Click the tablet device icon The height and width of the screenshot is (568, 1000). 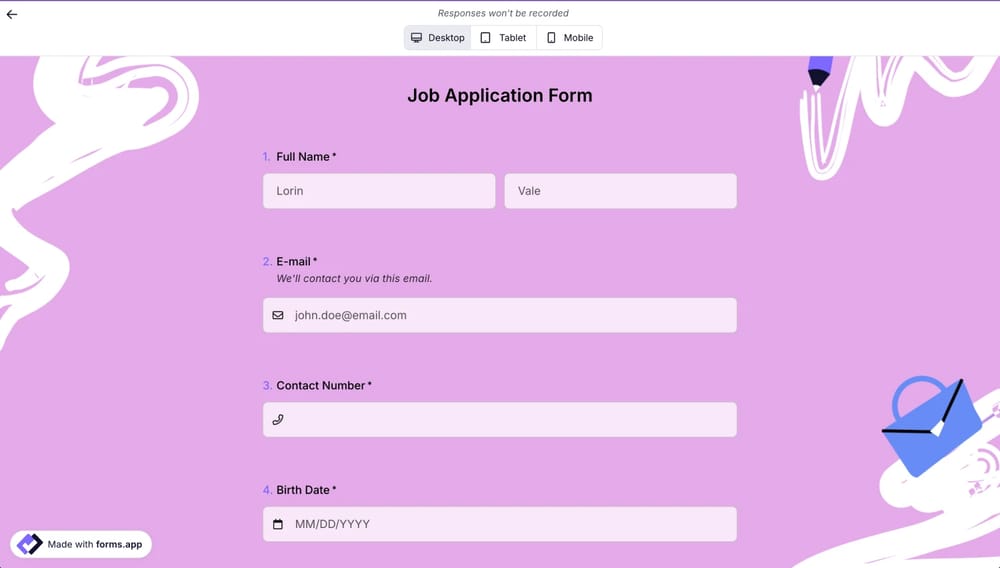[x=486, y=38]
